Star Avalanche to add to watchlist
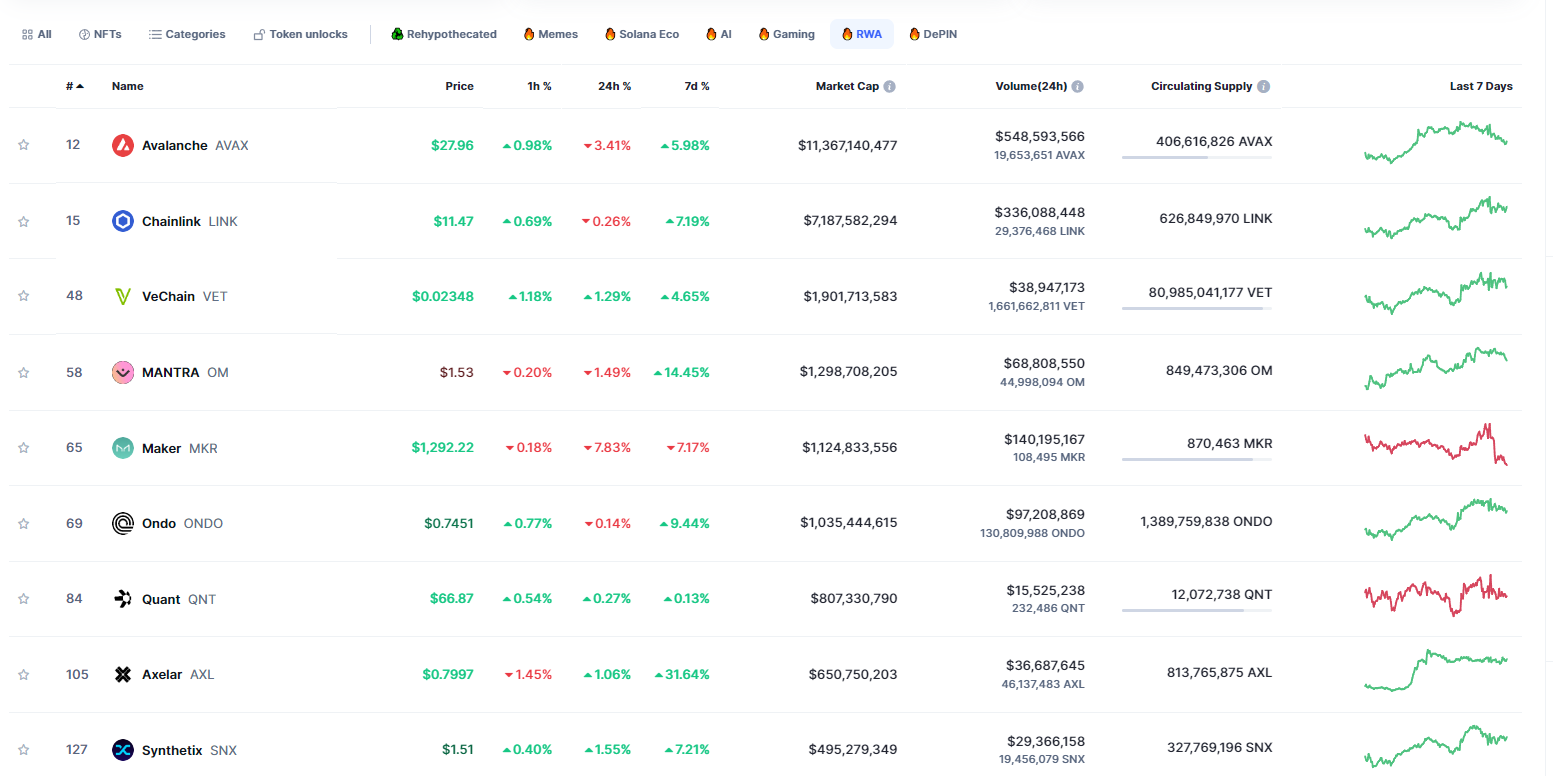Image resolution: width=1553 pixels, height=776 pixels. click(x=23, y=145)
